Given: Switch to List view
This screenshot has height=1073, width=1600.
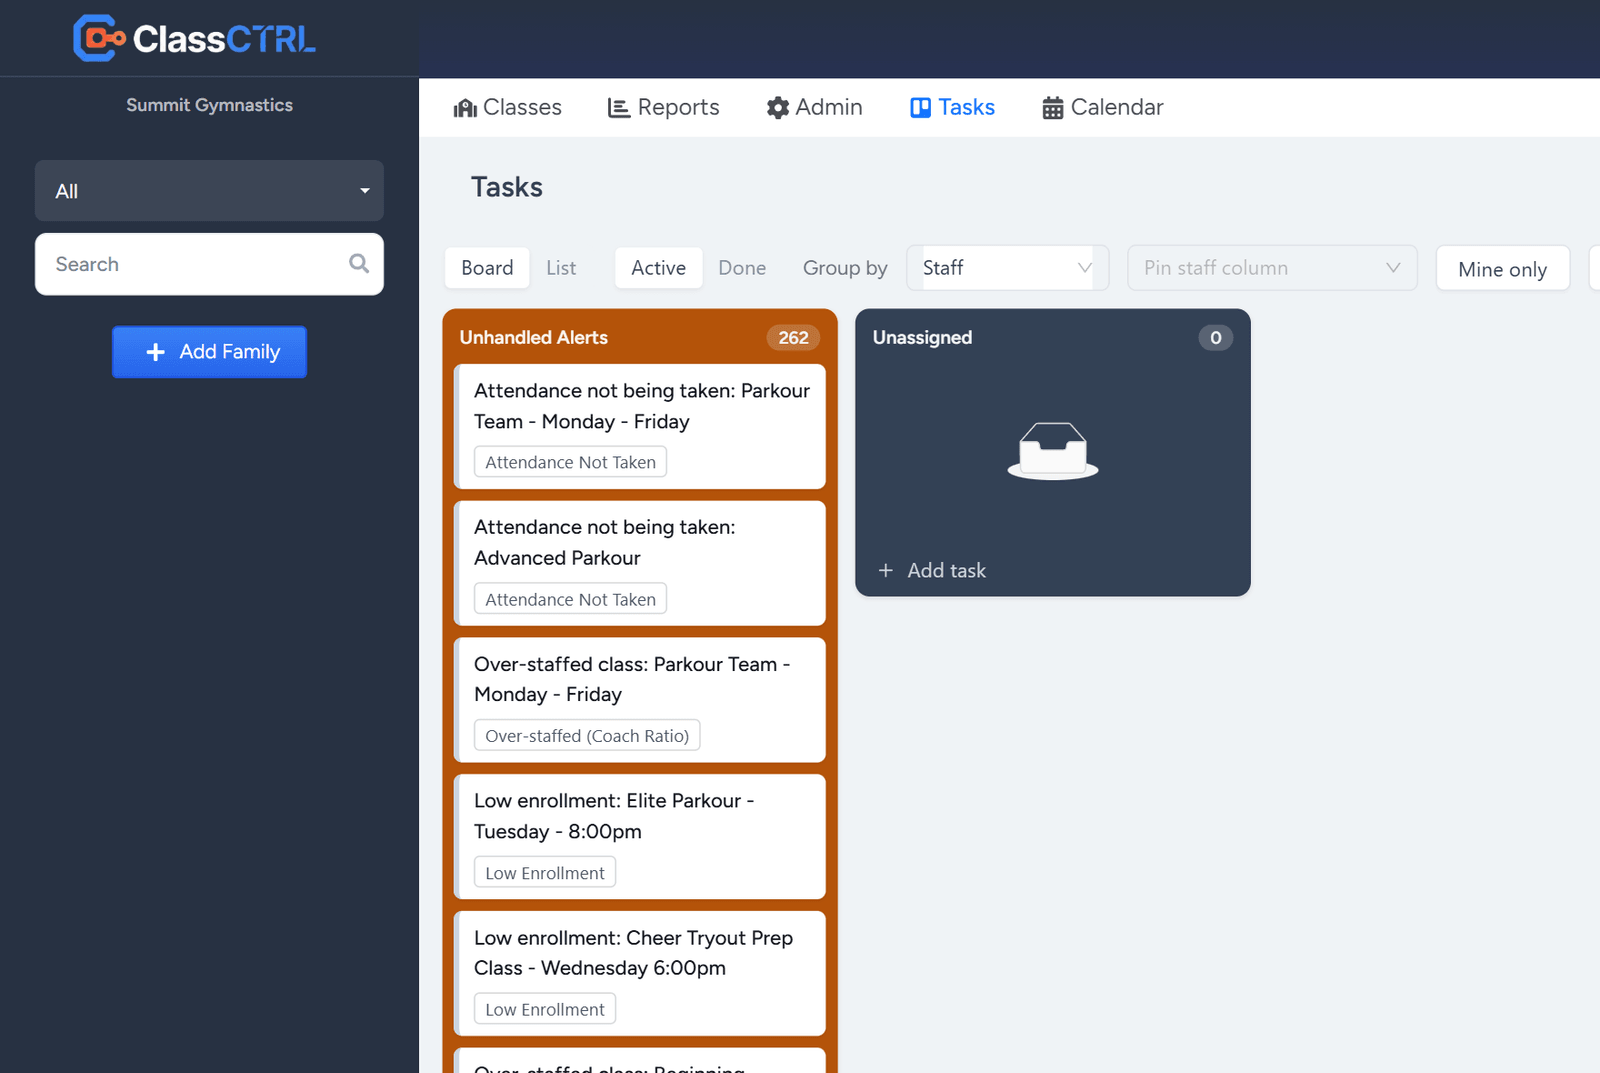Looking at the screenshot, I should [561, 268].
